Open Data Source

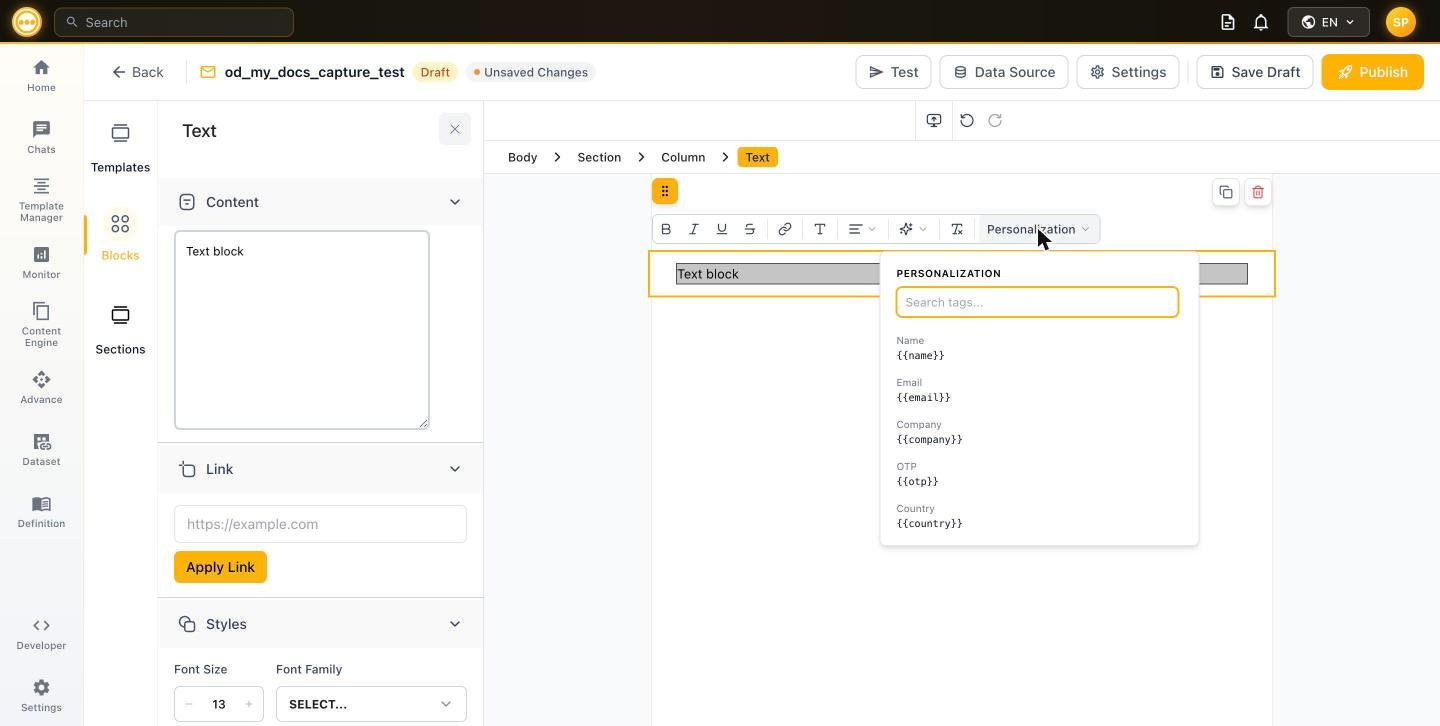click(x=1004, y=72)
